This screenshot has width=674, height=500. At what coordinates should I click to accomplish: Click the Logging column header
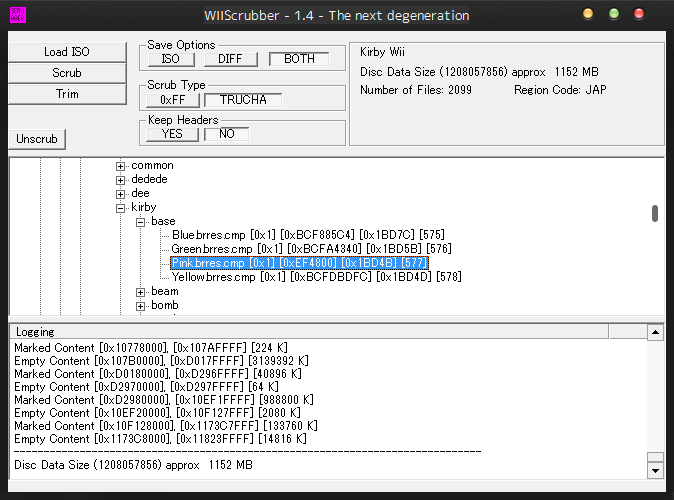coord(309,332)
